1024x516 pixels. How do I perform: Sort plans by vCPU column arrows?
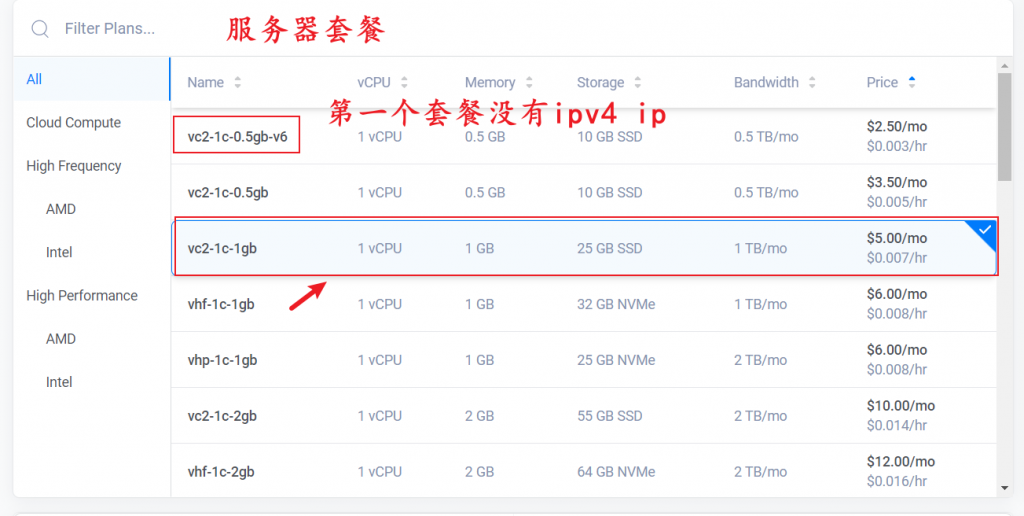[x=403, y=83]
